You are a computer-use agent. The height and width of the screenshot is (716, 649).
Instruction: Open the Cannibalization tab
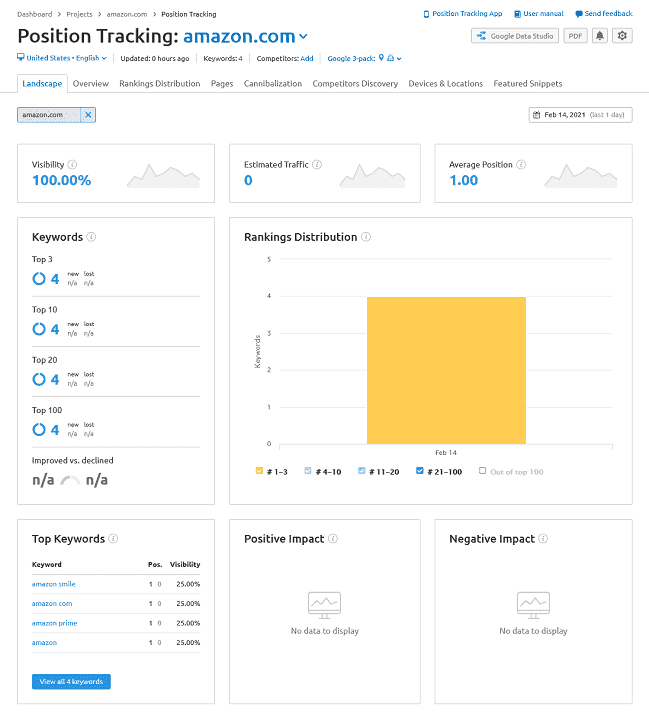(x=273, y=84)
